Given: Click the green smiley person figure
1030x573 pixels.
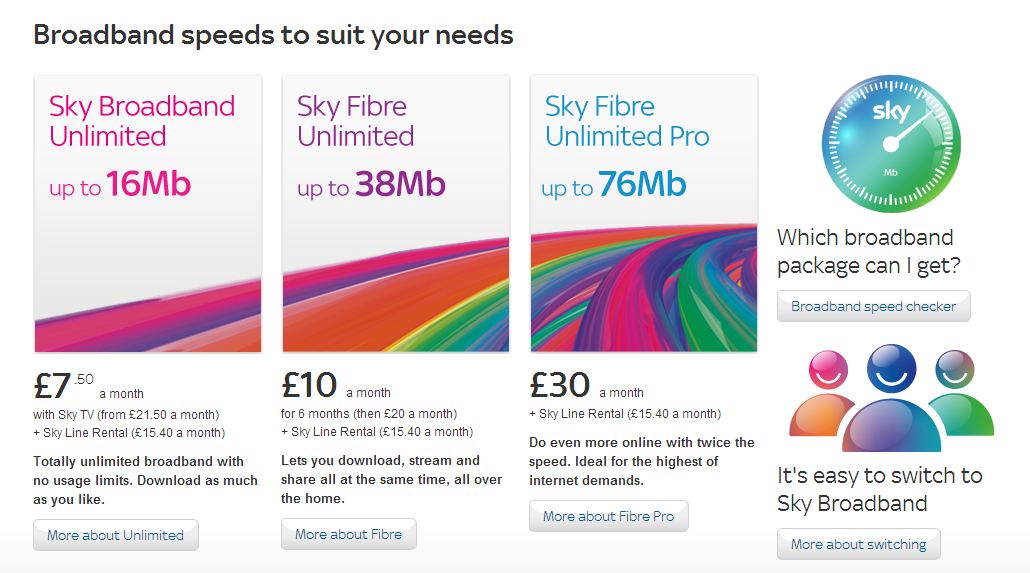Looking at the screenshot, I should pyautogui.click(x=957, y=398).
